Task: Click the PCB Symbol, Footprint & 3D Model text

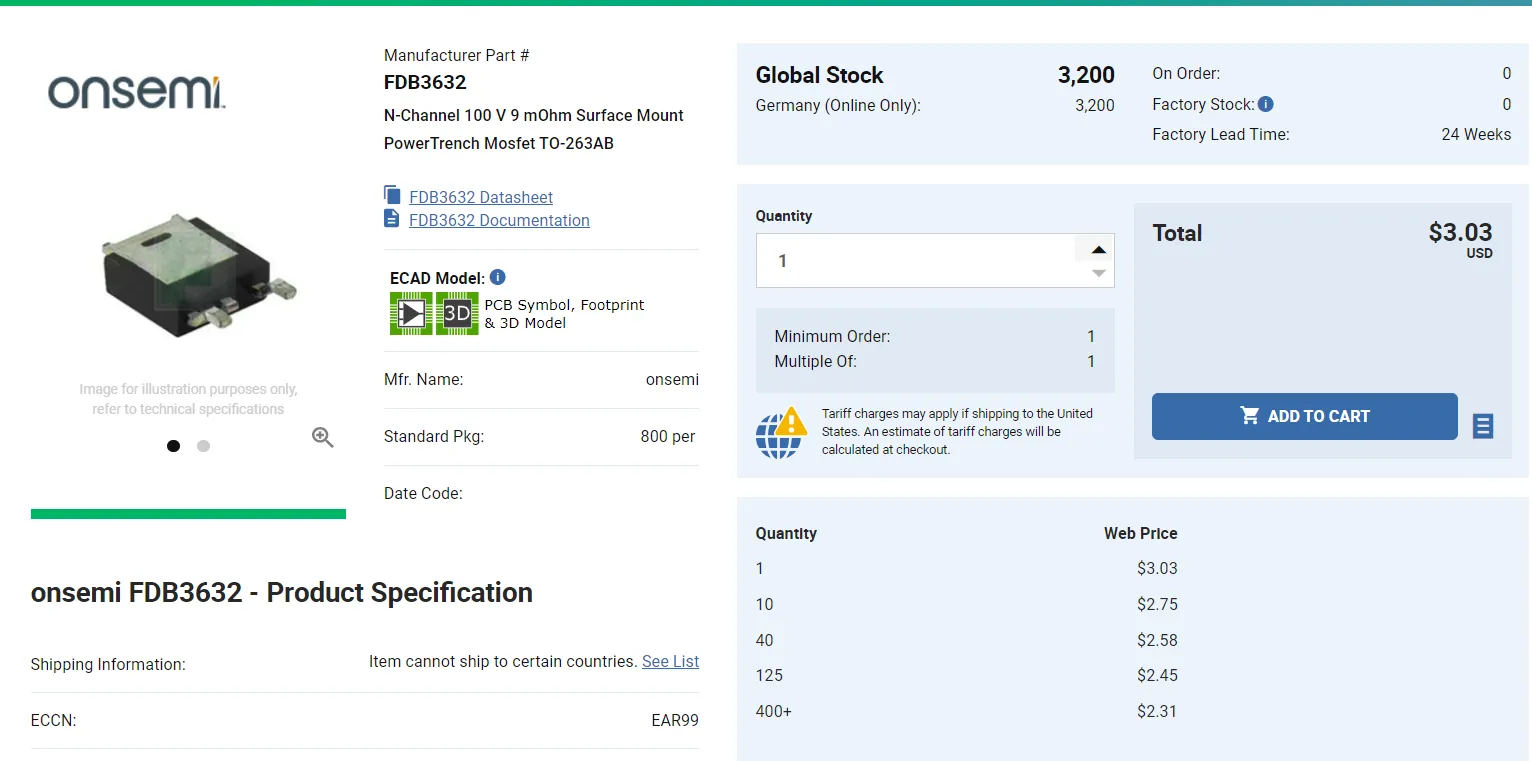Action: pos(564,314)
